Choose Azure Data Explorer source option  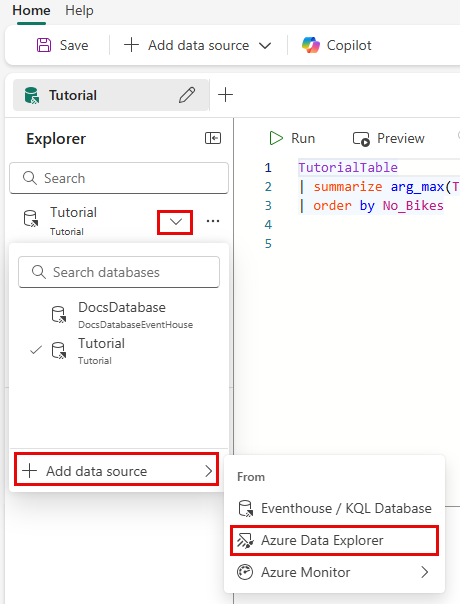334,540
